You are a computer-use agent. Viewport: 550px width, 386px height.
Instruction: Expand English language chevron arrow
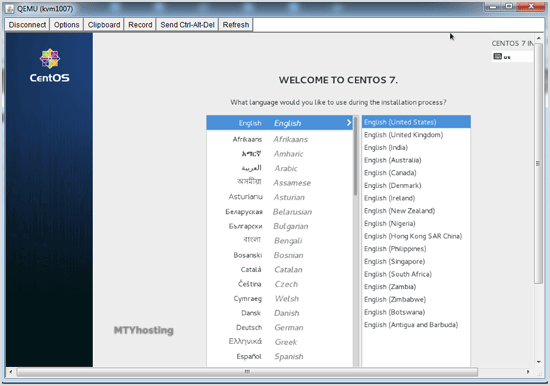[349, 122]
